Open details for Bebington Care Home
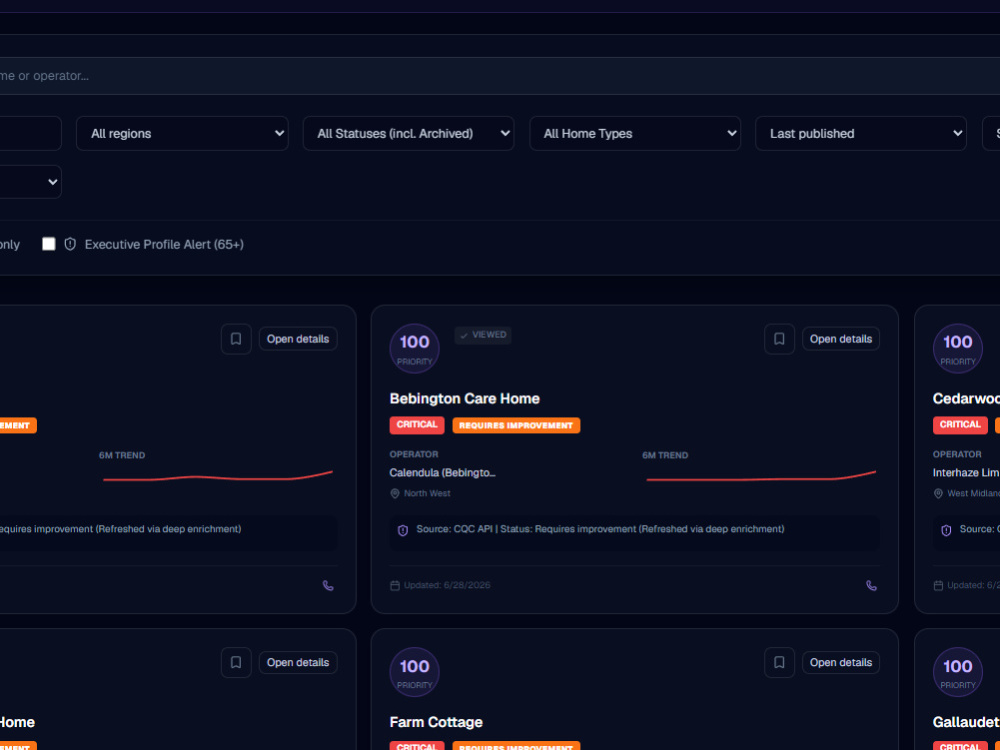This screenshot has width=1000, height=750. pyautogui.click(x=841, y=339)
